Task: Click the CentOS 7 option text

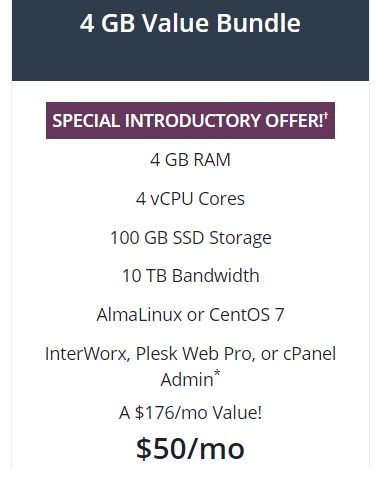Action: [x=246, y=315]
